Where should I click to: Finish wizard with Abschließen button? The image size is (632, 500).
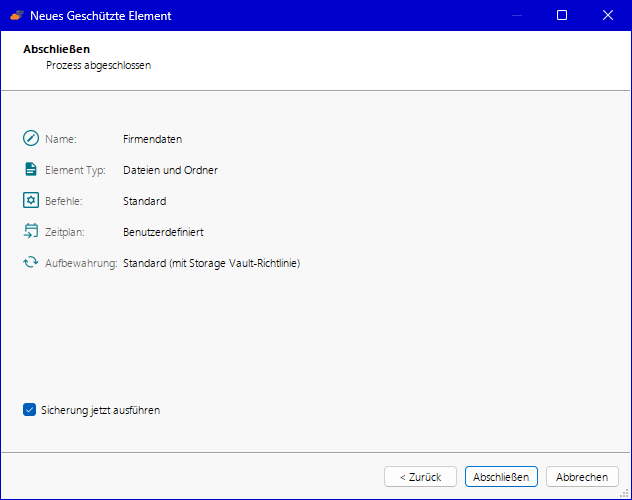[501, 477]
